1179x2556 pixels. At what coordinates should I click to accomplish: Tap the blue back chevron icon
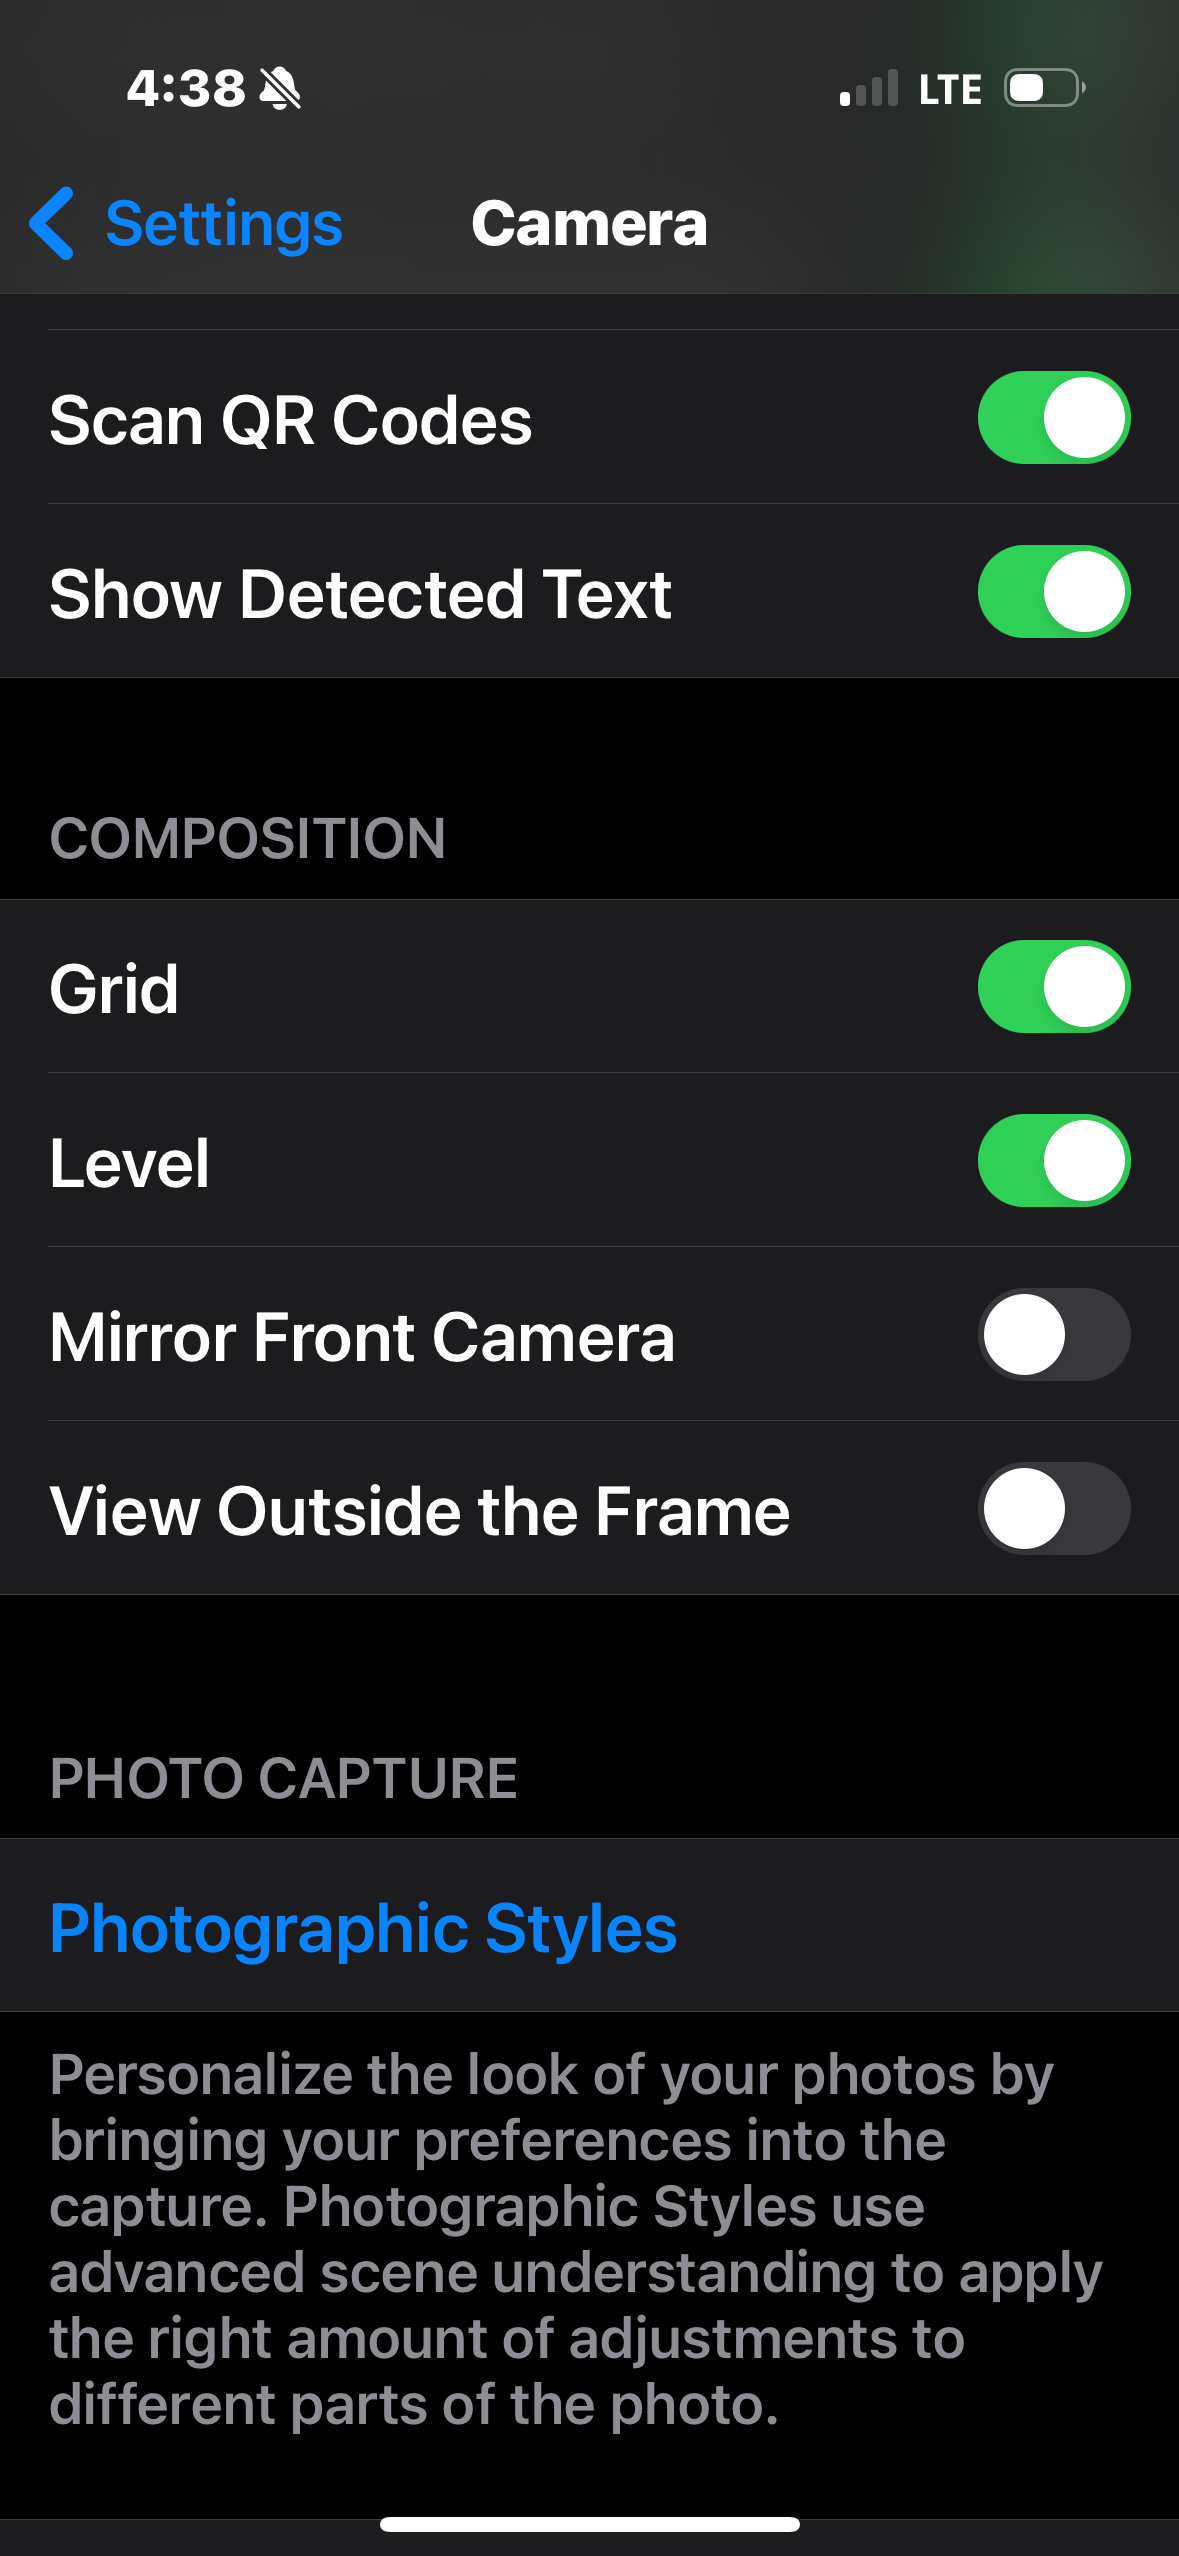pyautogui.click(x=52, y=223)
